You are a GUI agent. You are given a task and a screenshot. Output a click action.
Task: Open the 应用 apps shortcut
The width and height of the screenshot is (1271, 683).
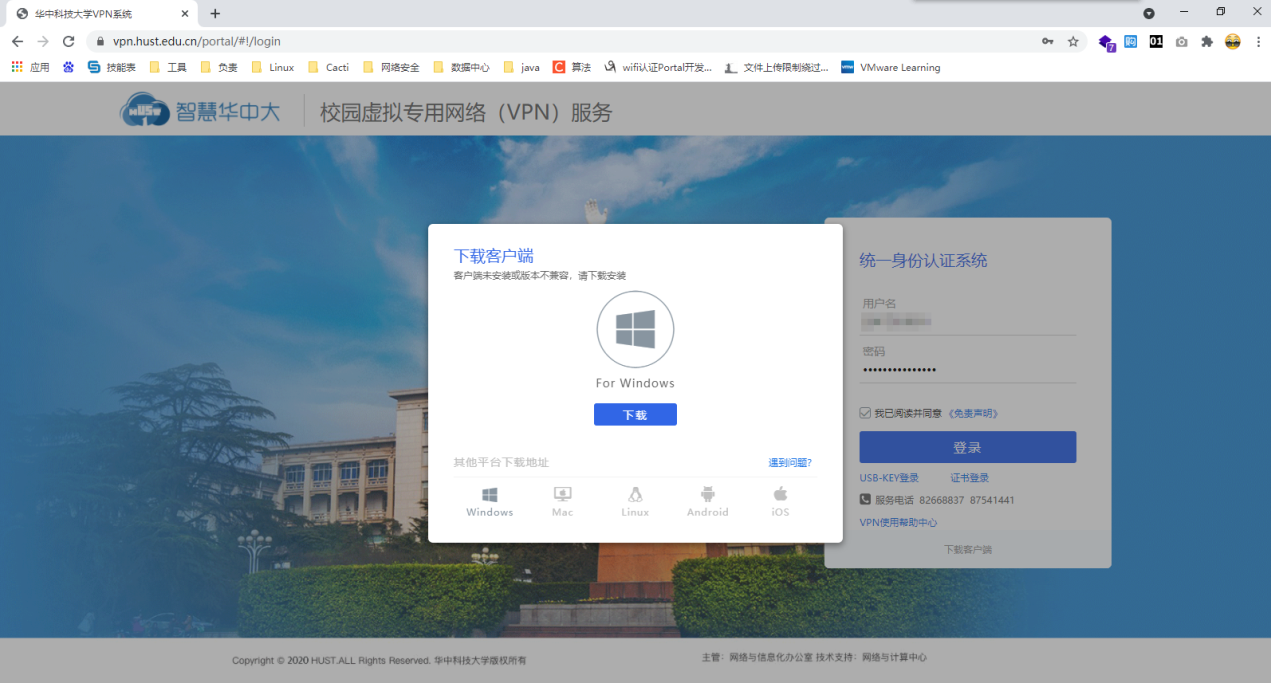pos(30,67)
